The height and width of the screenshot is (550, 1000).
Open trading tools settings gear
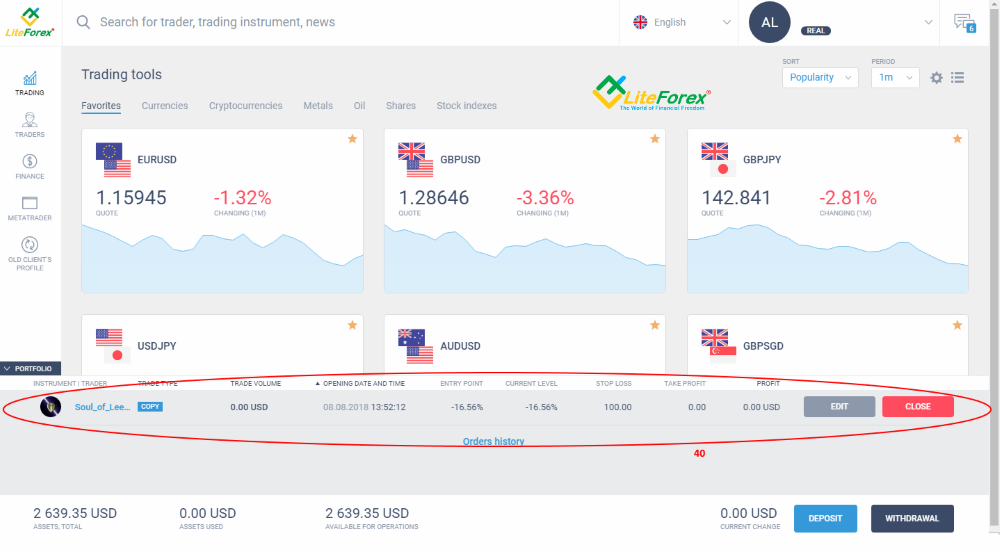coord(936,78)
